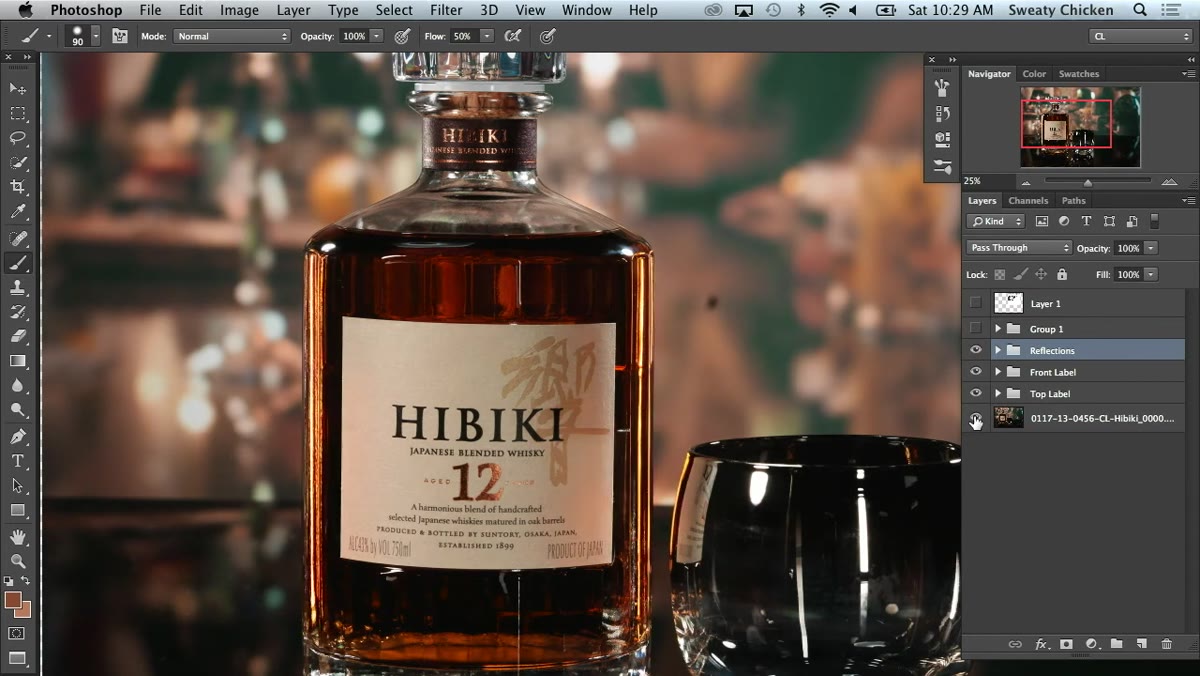
Task: Select the Lasso tool
Action: (x=18, y=138)
